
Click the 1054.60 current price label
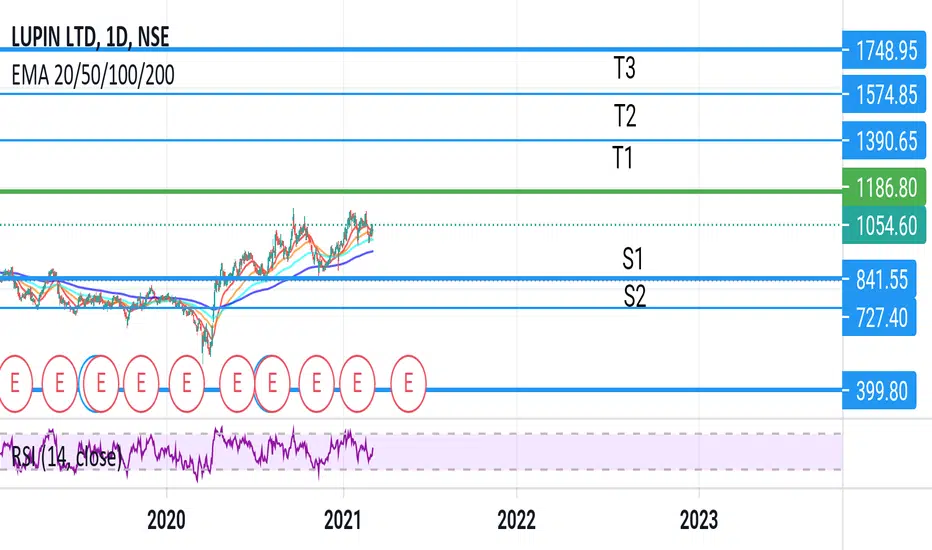(x=884, y=225)
